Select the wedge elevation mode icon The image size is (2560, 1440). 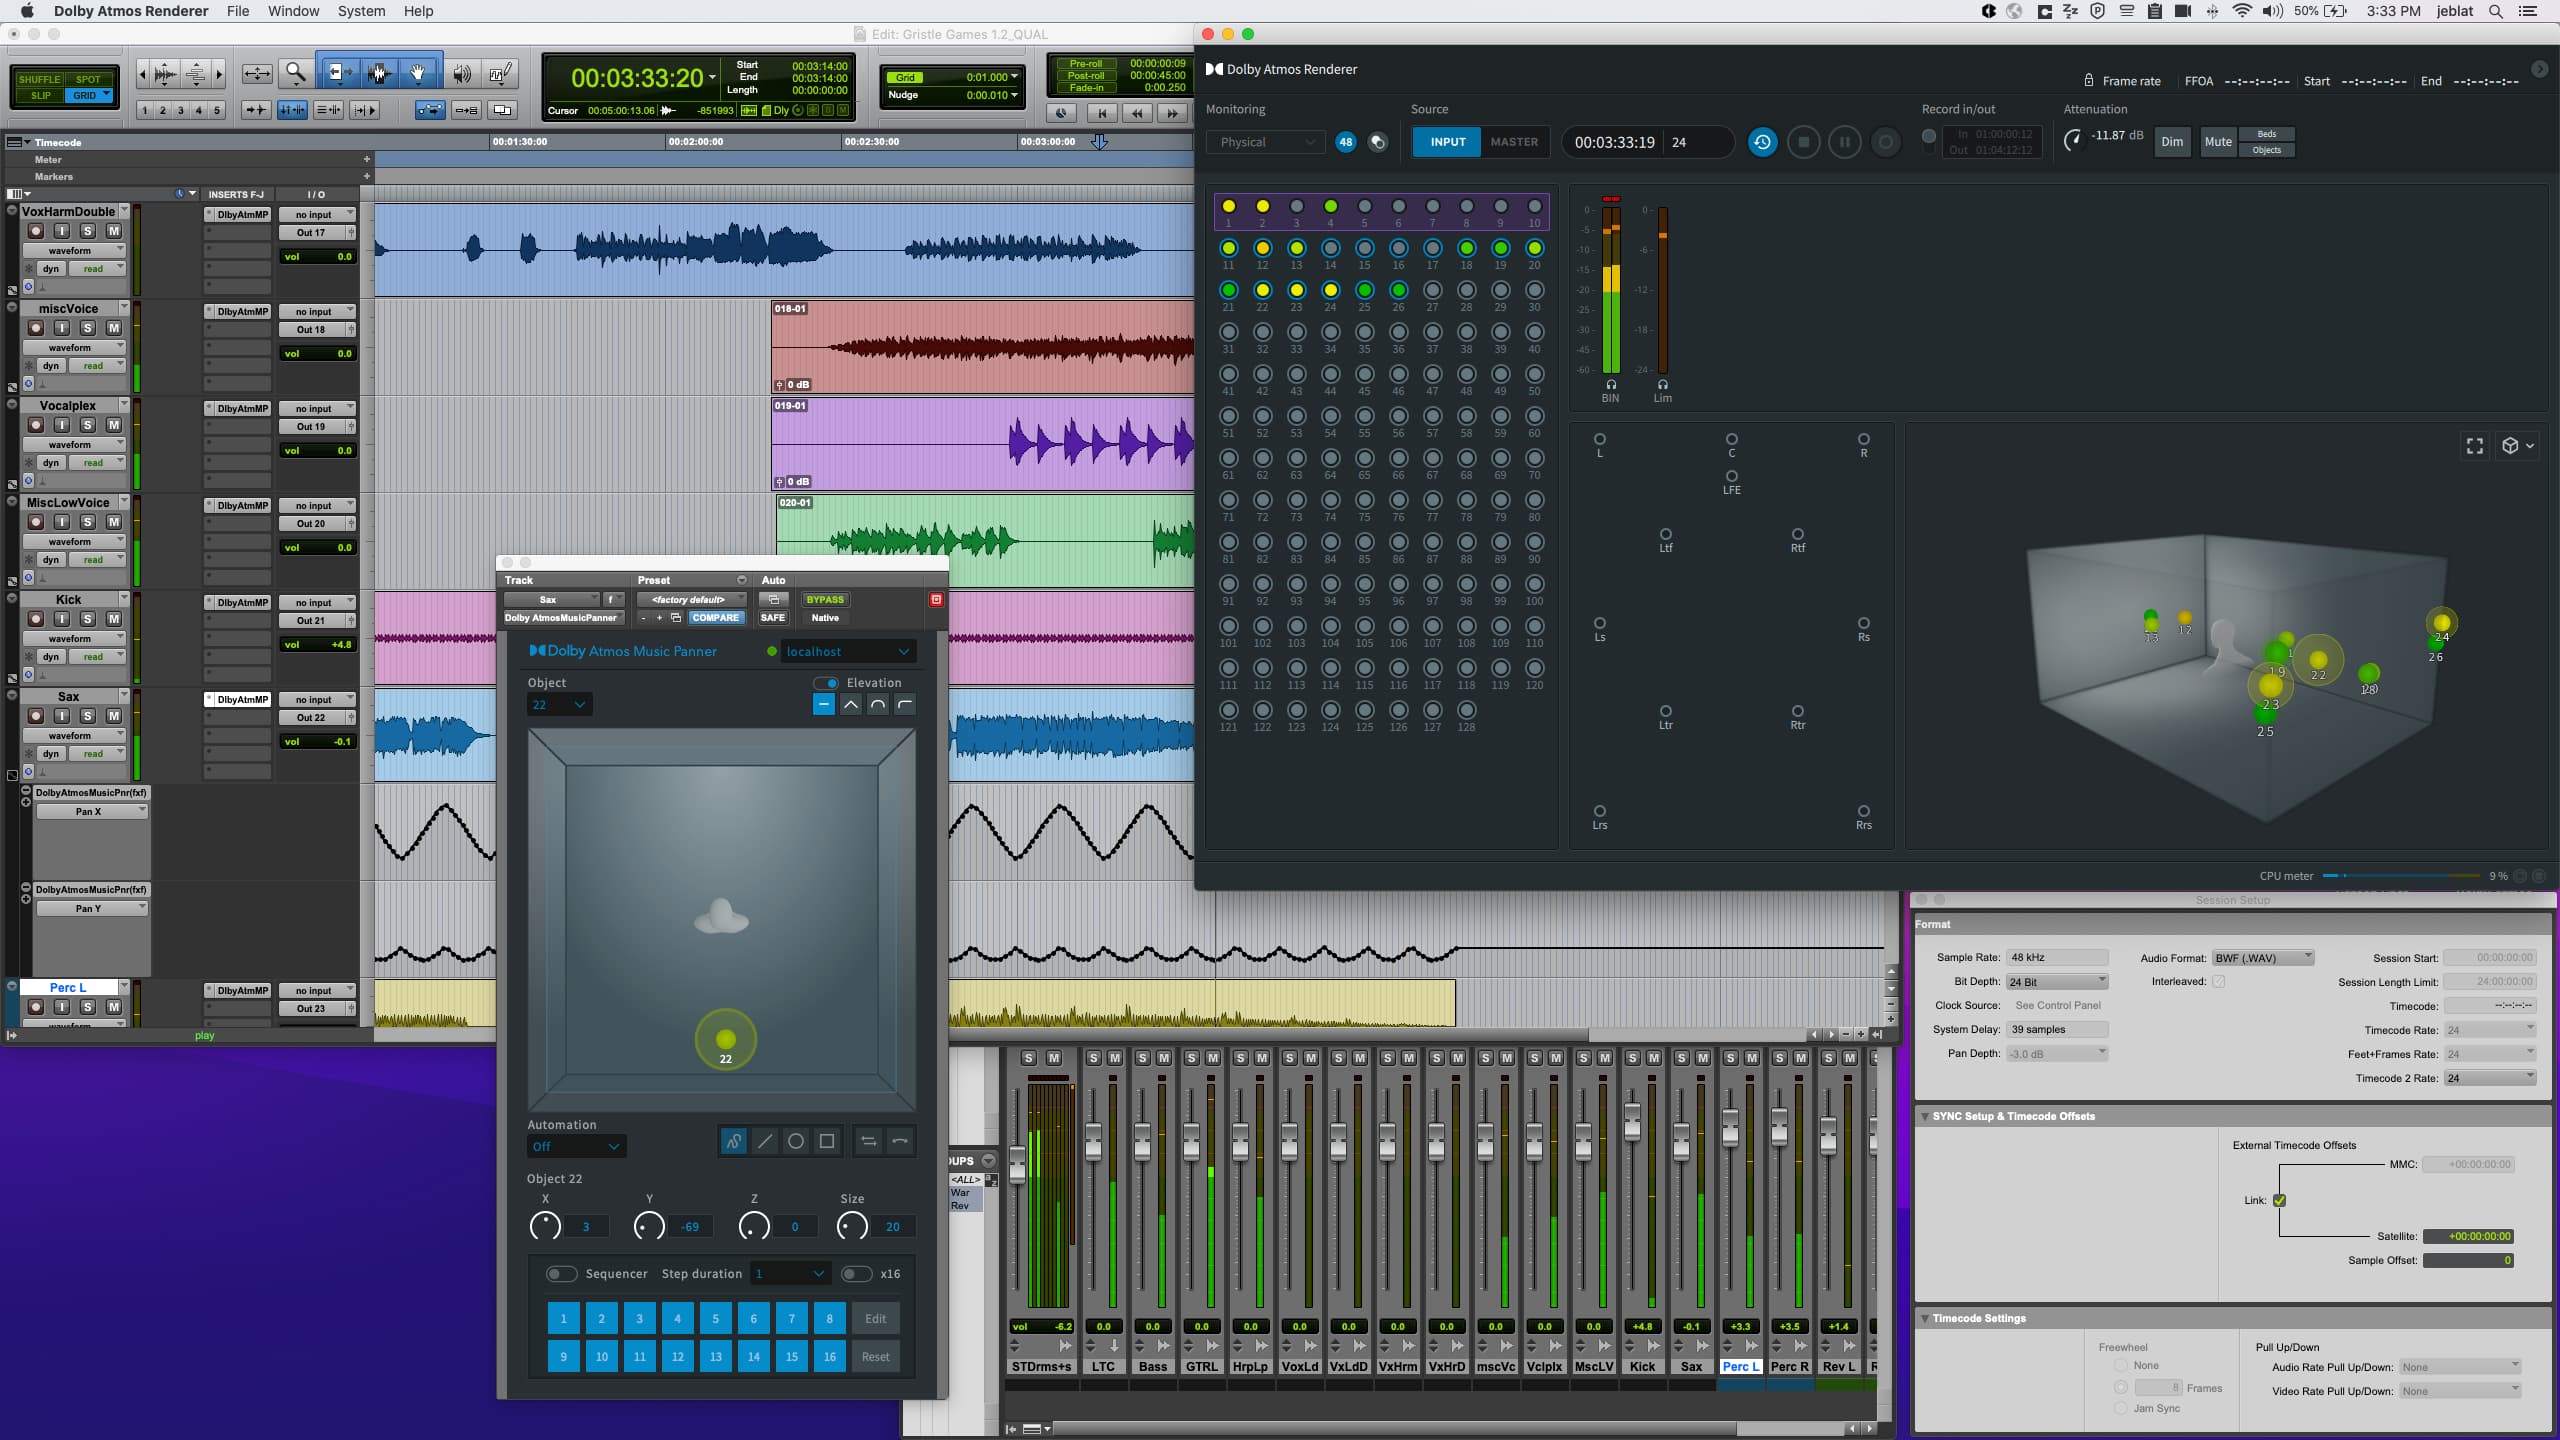click(x=851, y=705)
